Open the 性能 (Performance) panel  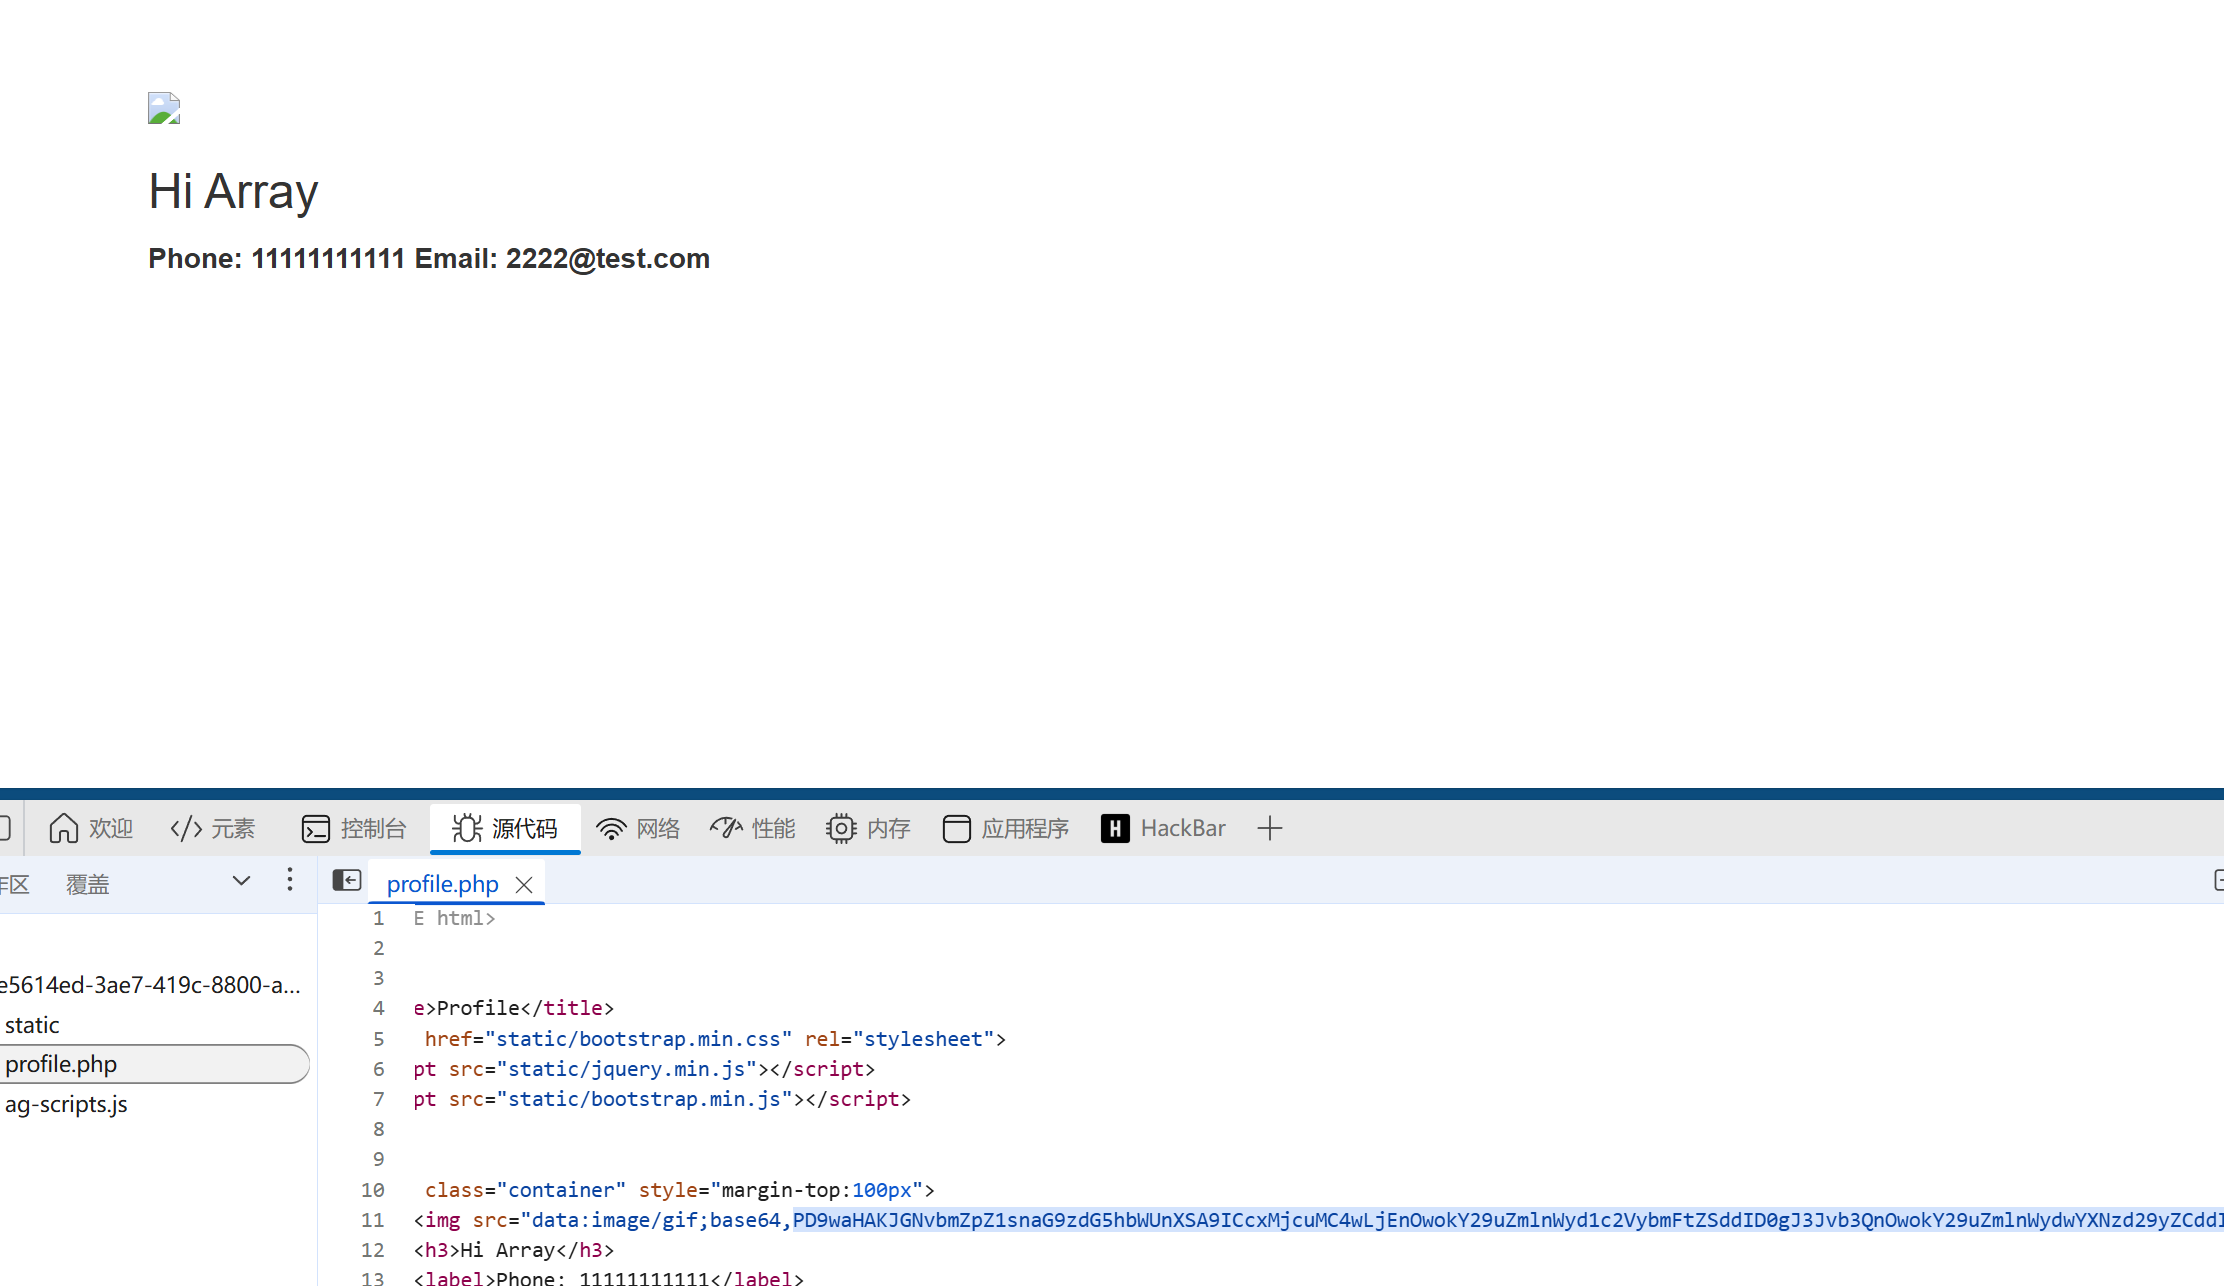pos(753,828)
